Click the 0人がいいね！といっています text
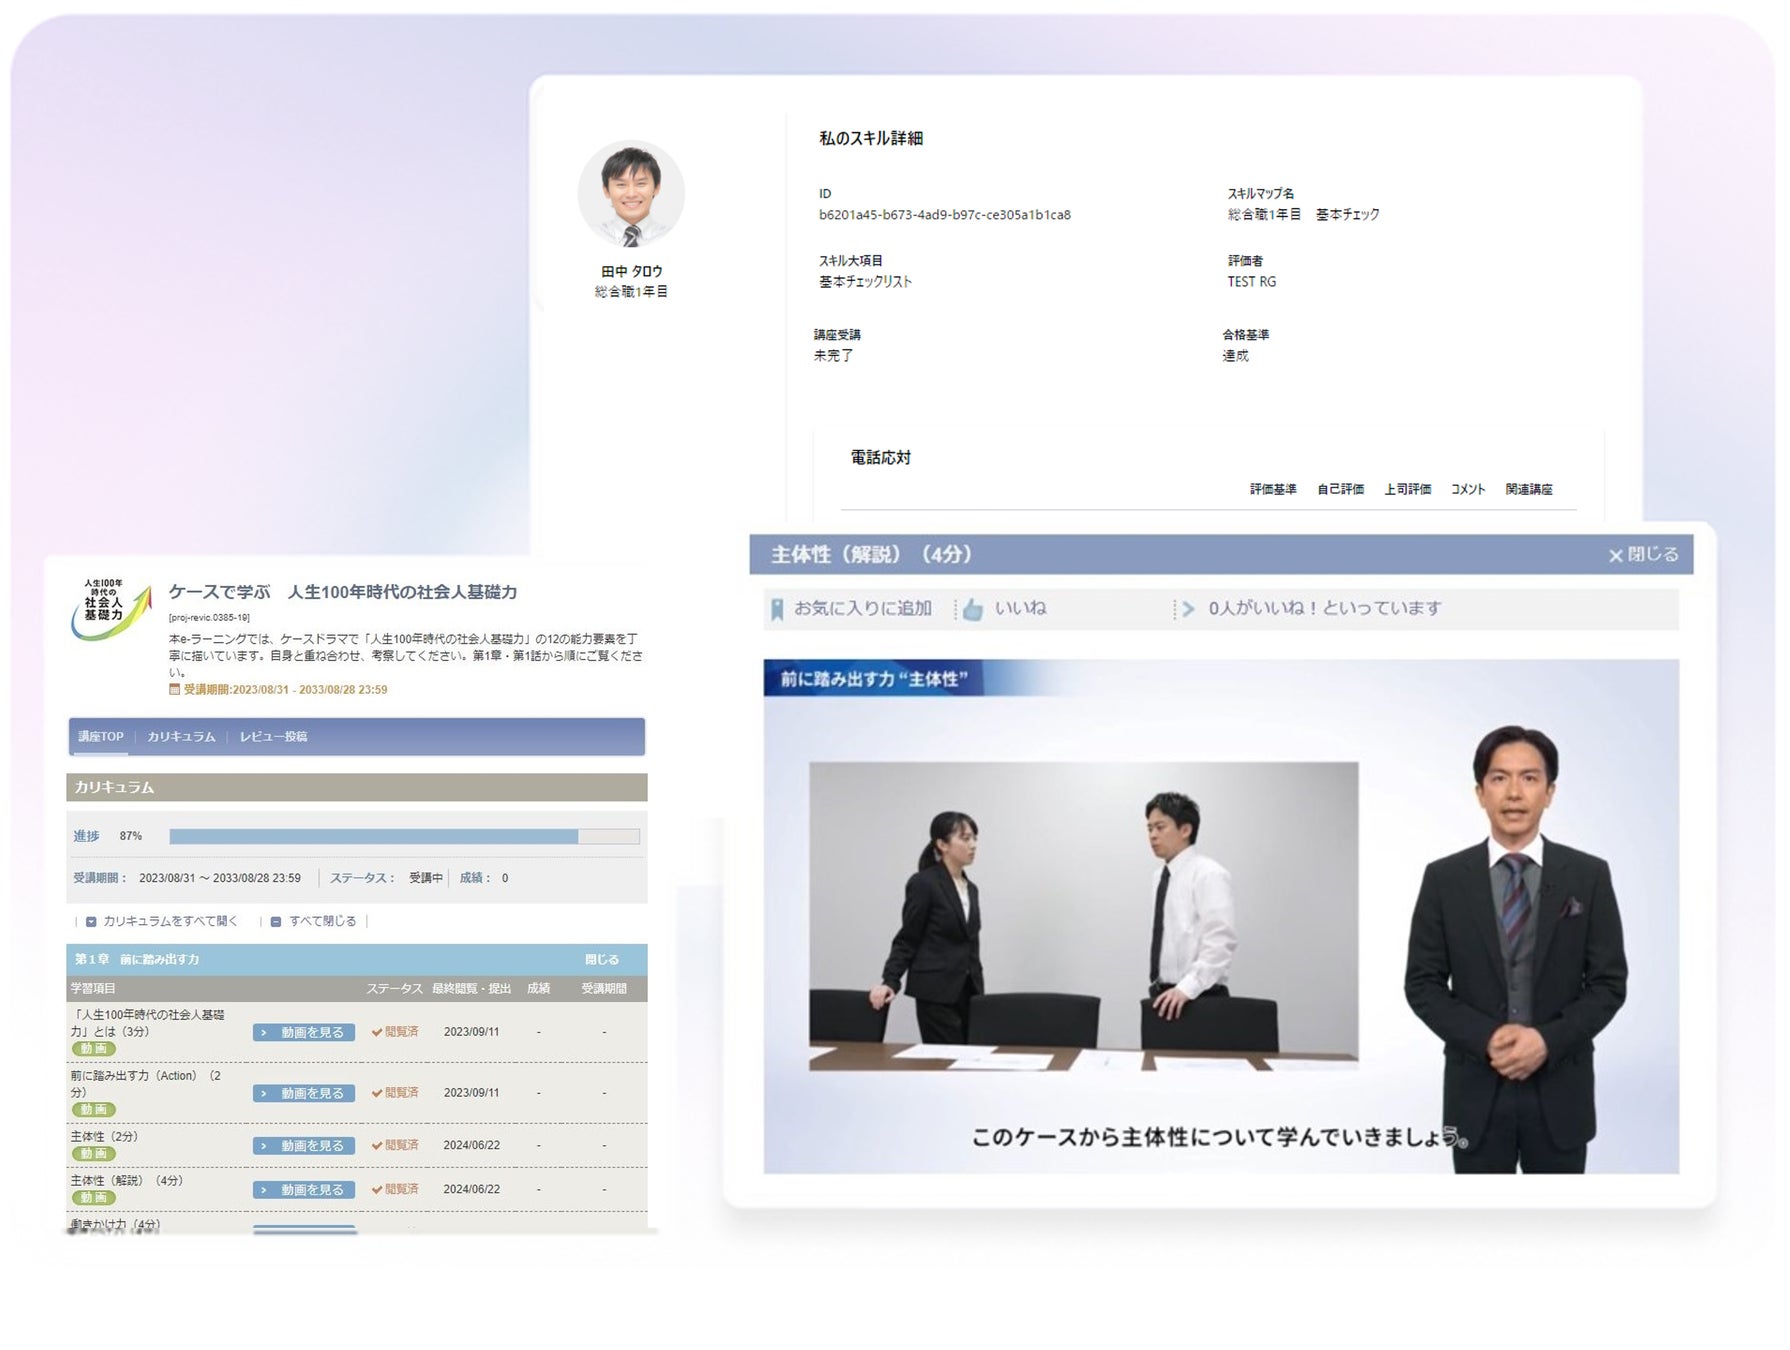 tap(1325, 609)
